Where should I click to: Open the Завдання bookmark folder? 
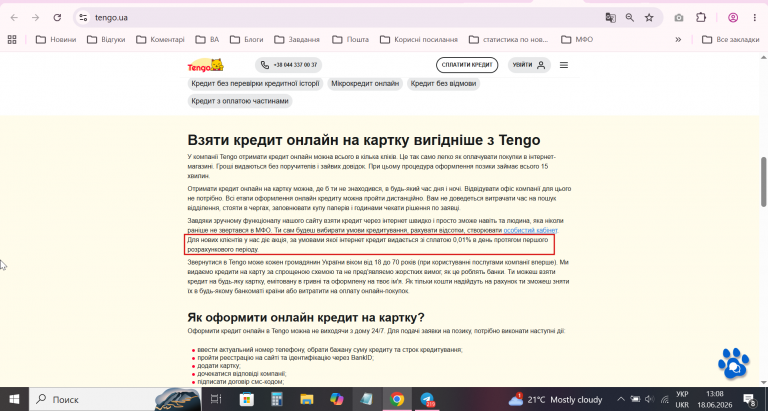(x=297, y=39)
